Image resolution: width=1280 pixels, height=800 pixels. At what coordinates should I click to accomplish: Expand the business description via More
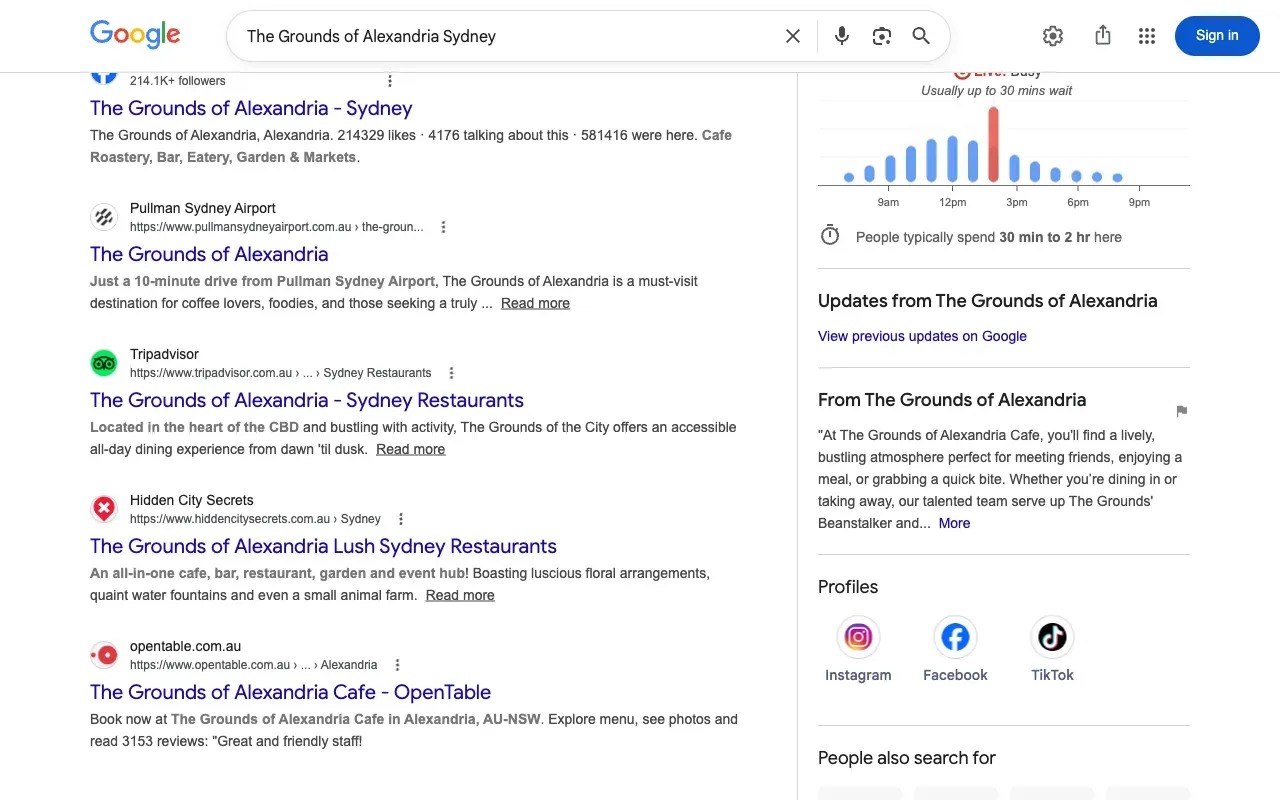[x=954, y=523]
